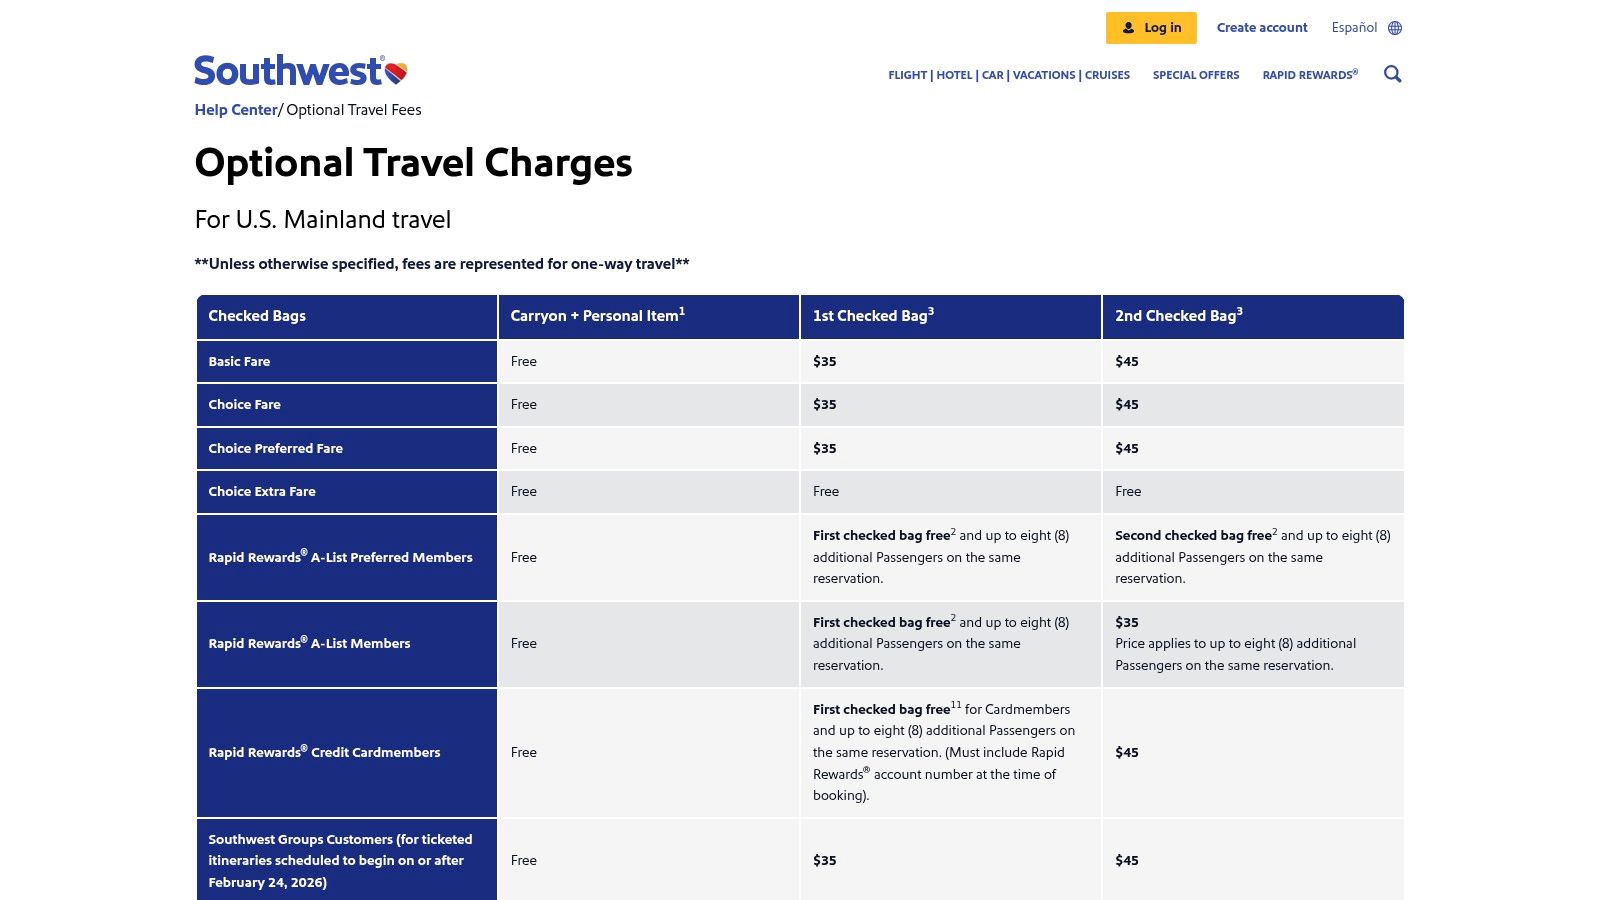Select the Basic Fare row header
Viewport: 1600px width, 900px height.
[x=239, y=361]
